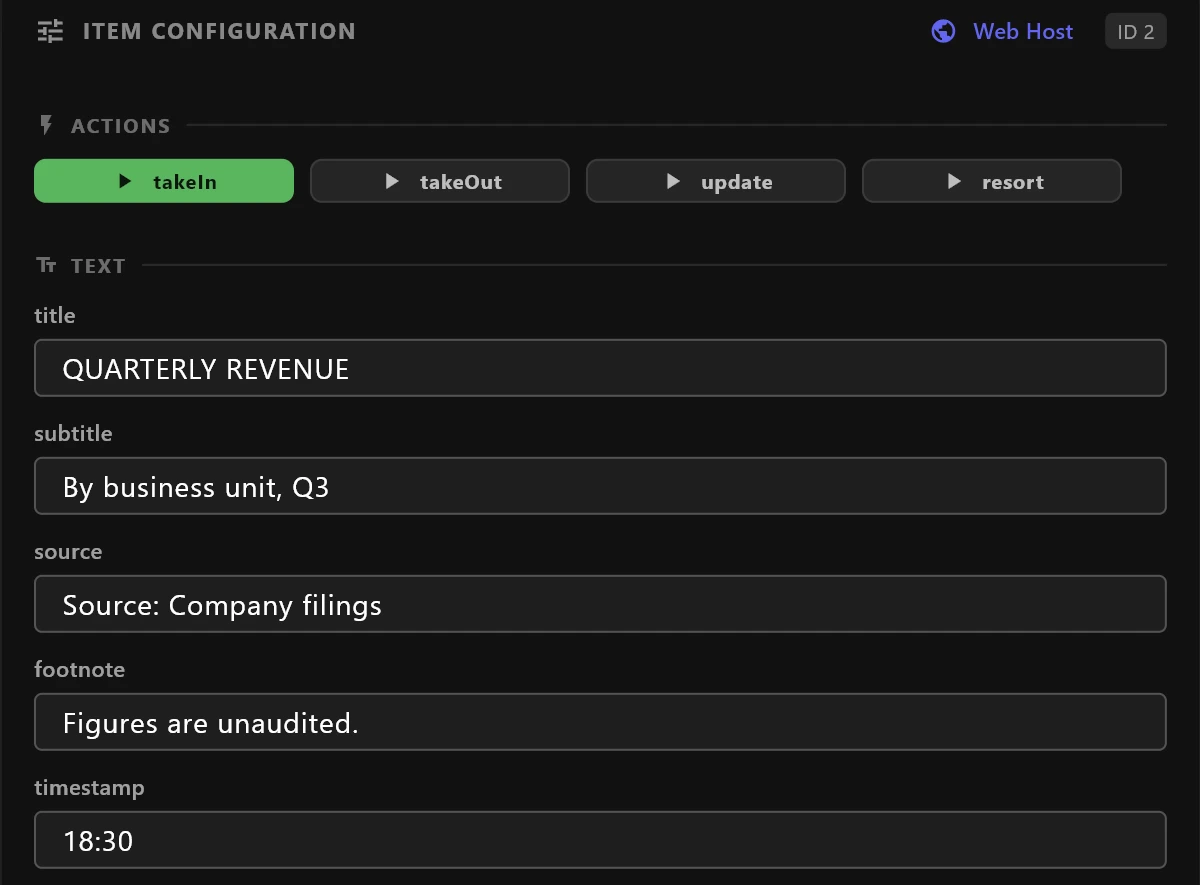Run the update action
Viewport: 1200px width, 885px height.
716,181
